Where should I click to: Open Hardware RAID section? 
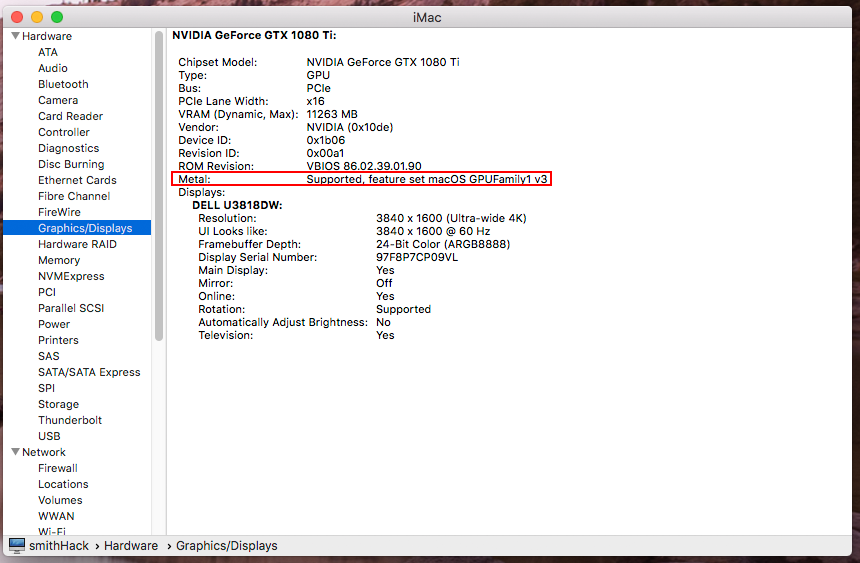point(77,244)
